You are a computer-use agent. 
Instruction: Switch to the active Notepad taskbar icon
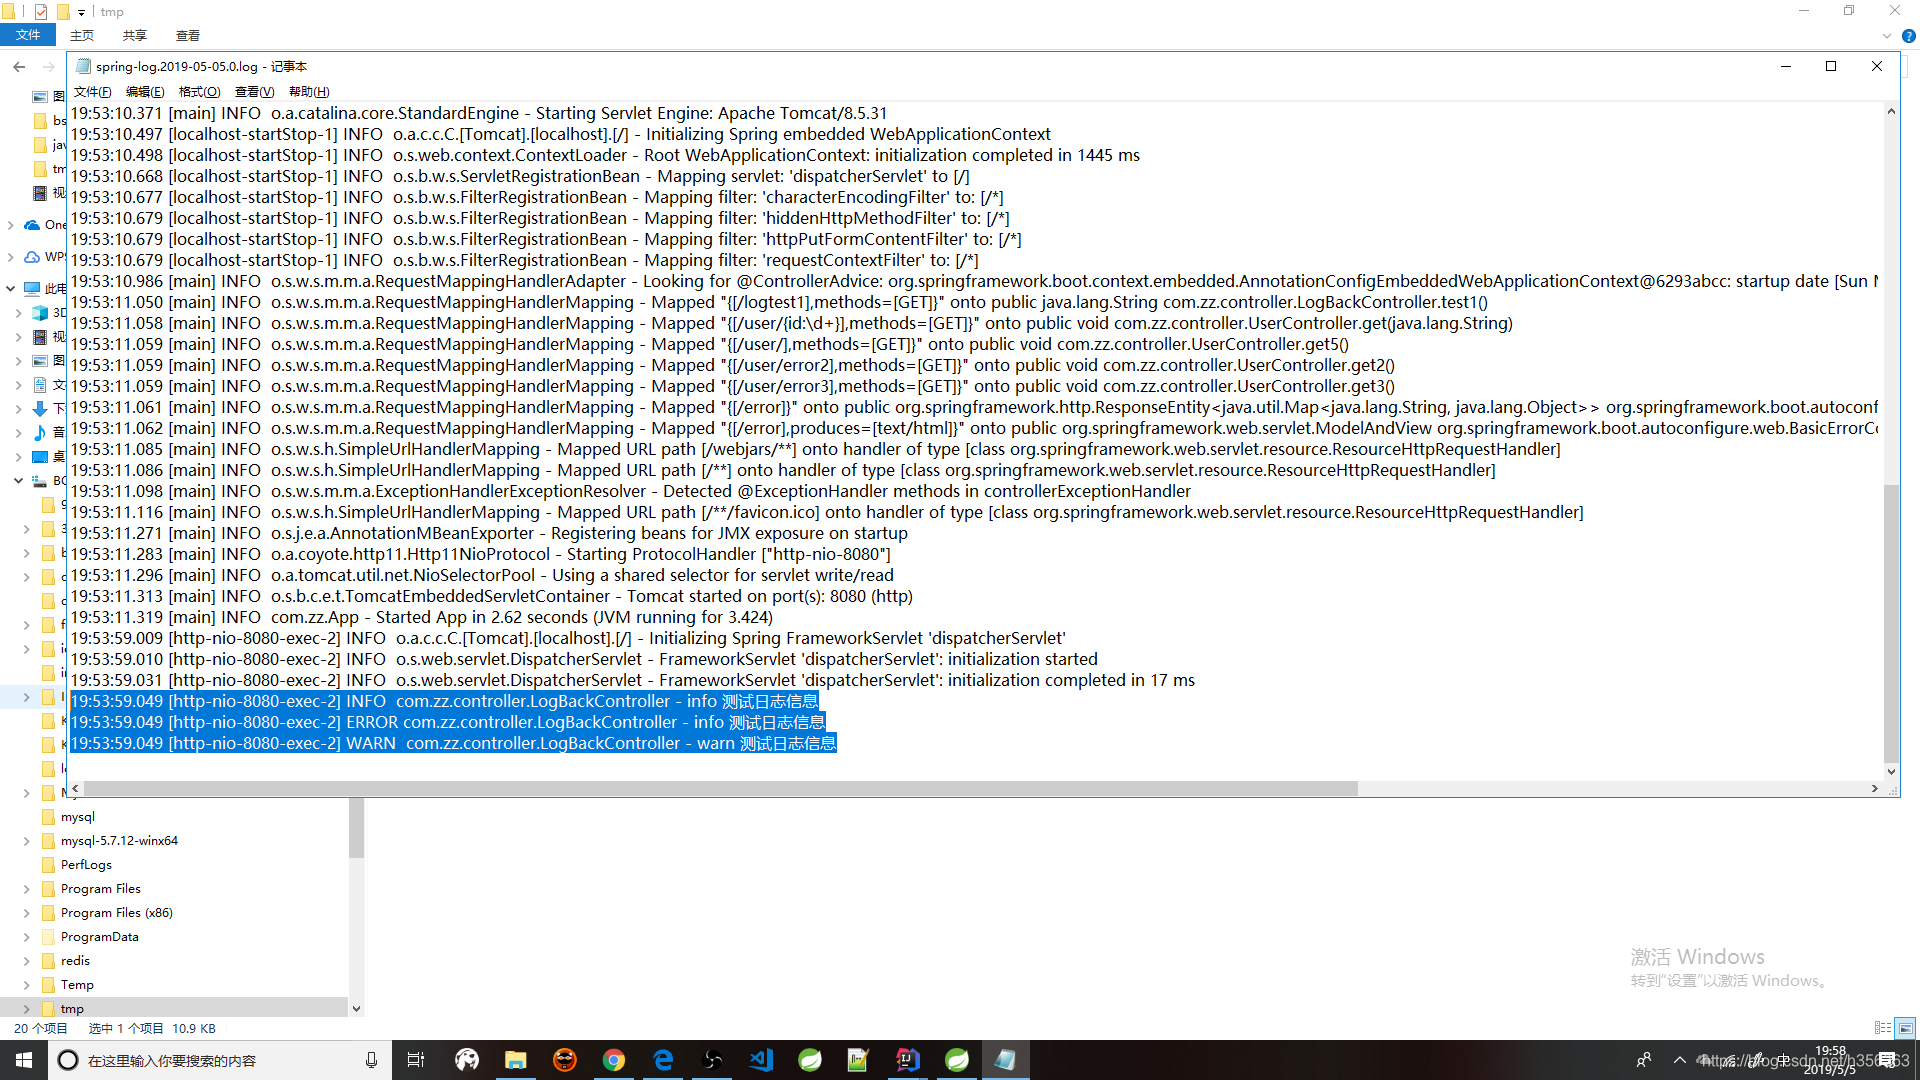[1006, 1060]
